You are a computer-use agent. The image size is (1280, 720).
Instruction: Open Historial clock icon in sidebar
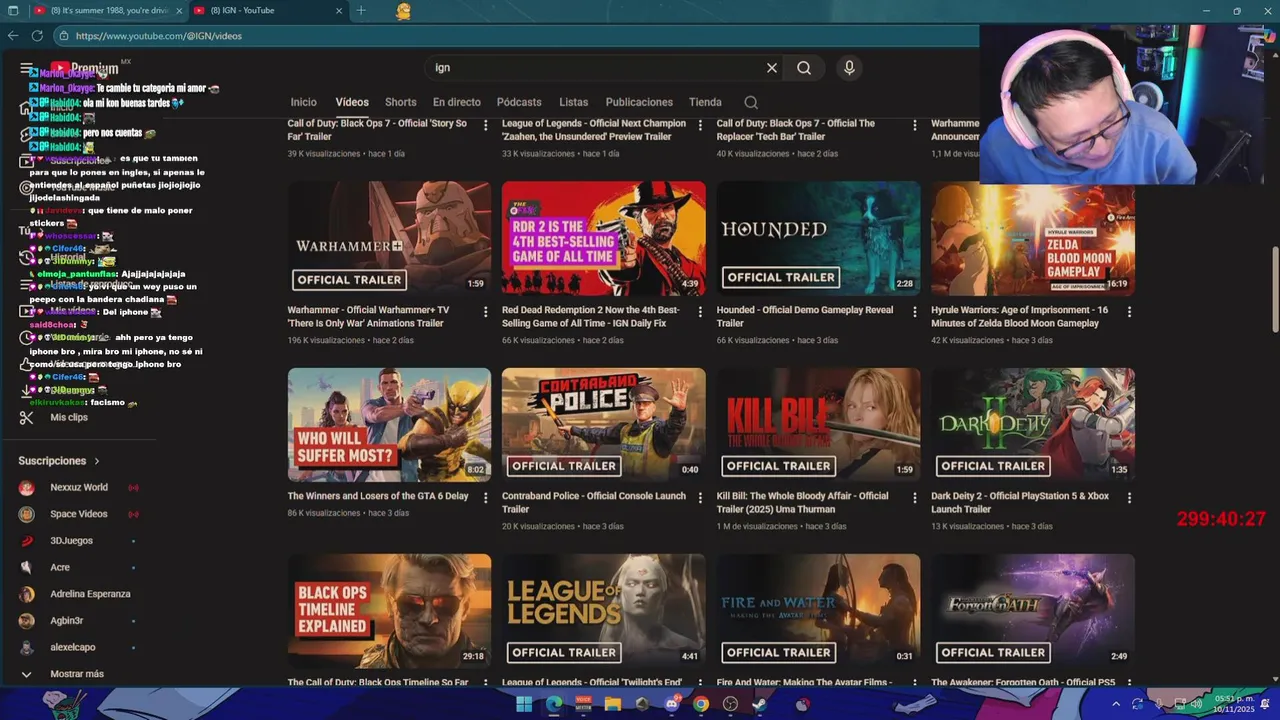[26, 257]
